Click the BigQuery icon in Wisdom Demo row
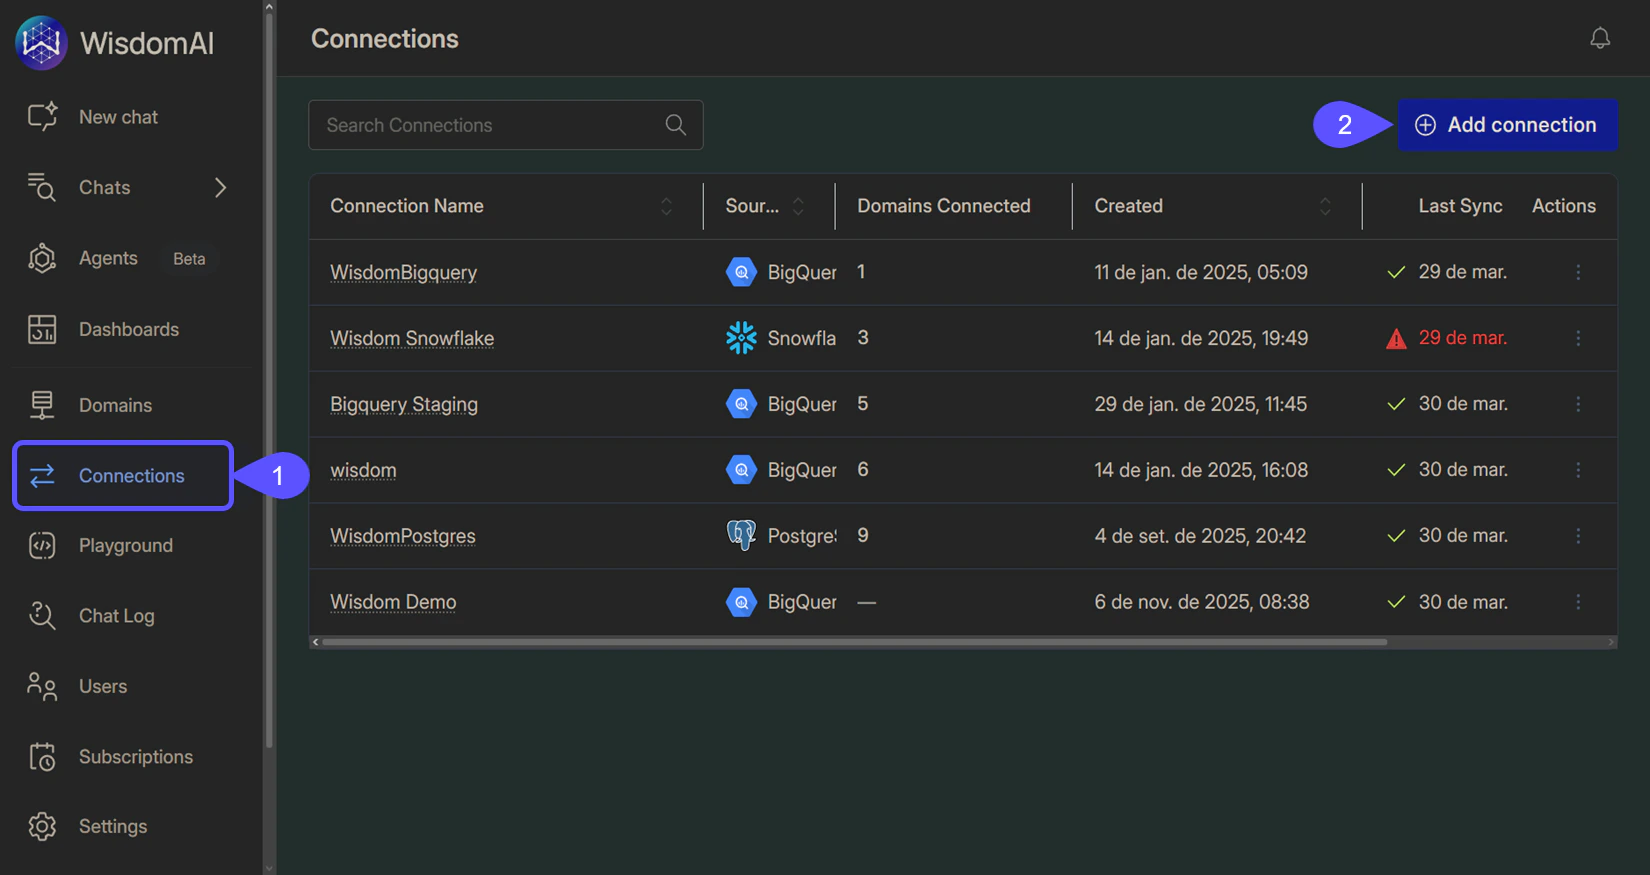Screen dimensions: 1650x875 tap(741, 602)
